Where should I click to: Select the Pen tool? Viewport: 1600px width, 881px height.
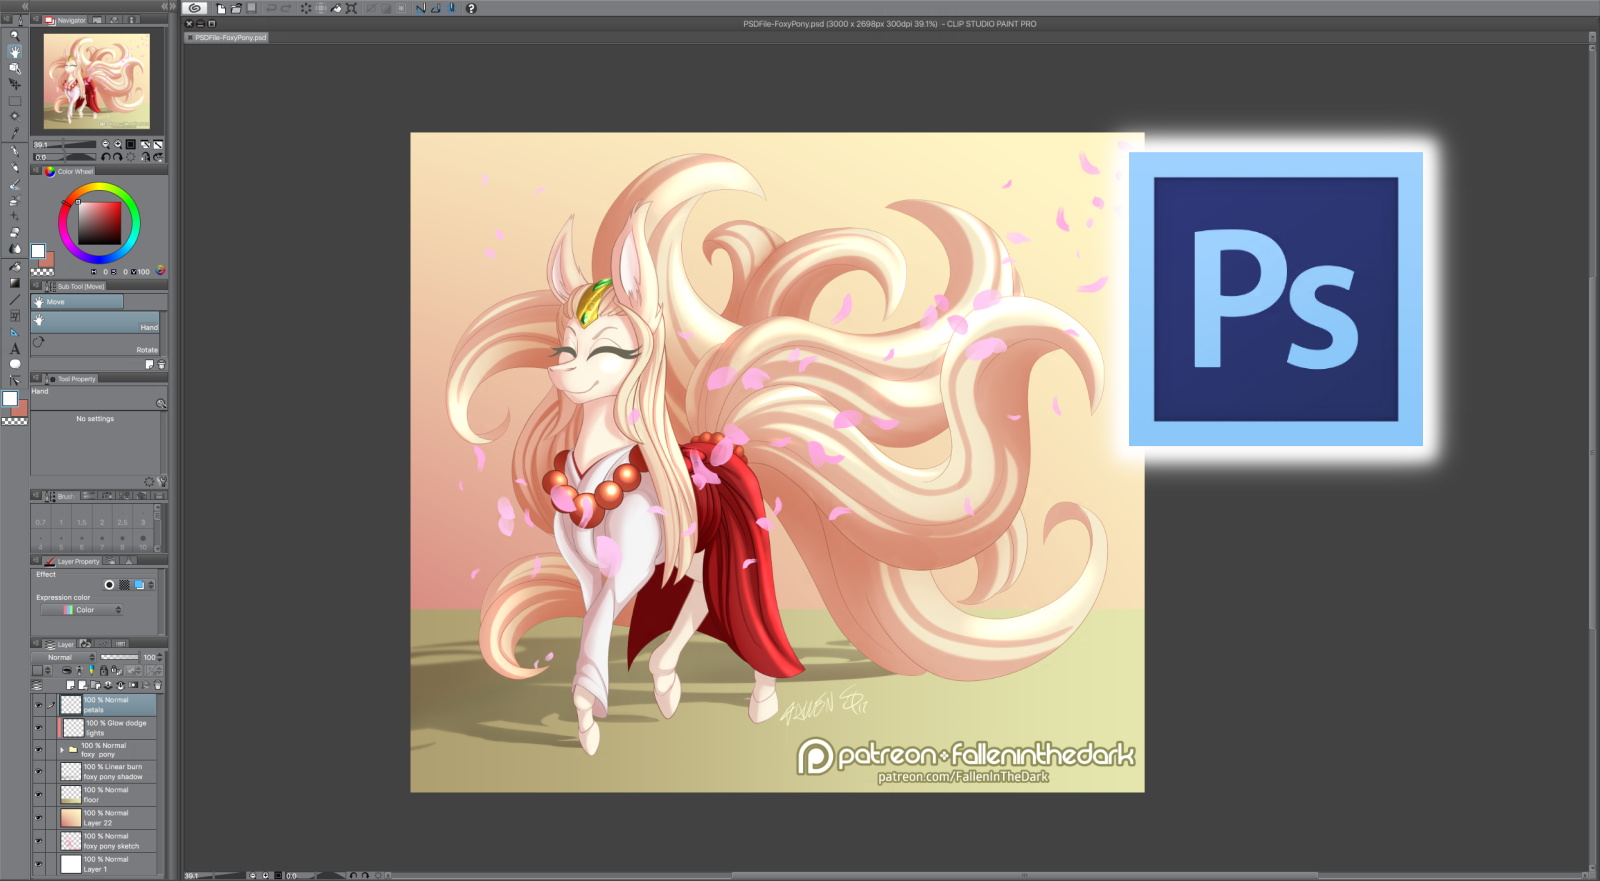click(x=14, y=151)
